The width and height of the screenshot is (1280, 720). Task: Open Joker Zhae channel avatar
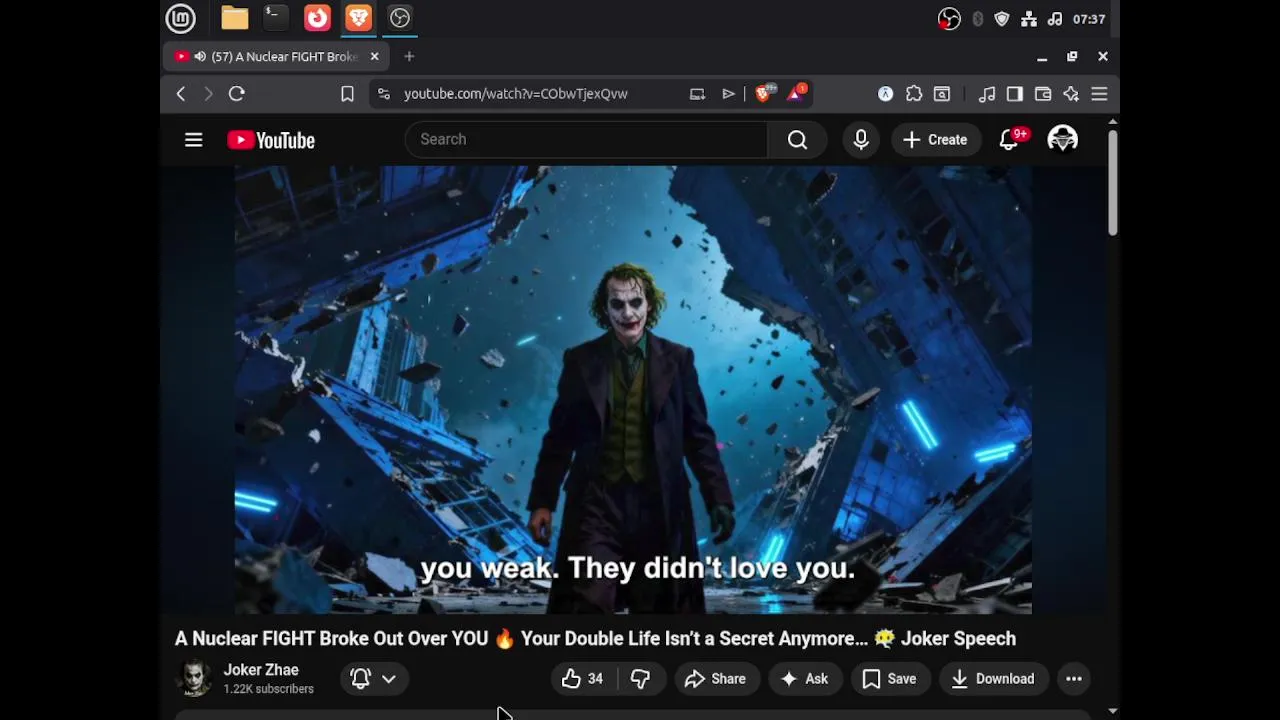194,679
